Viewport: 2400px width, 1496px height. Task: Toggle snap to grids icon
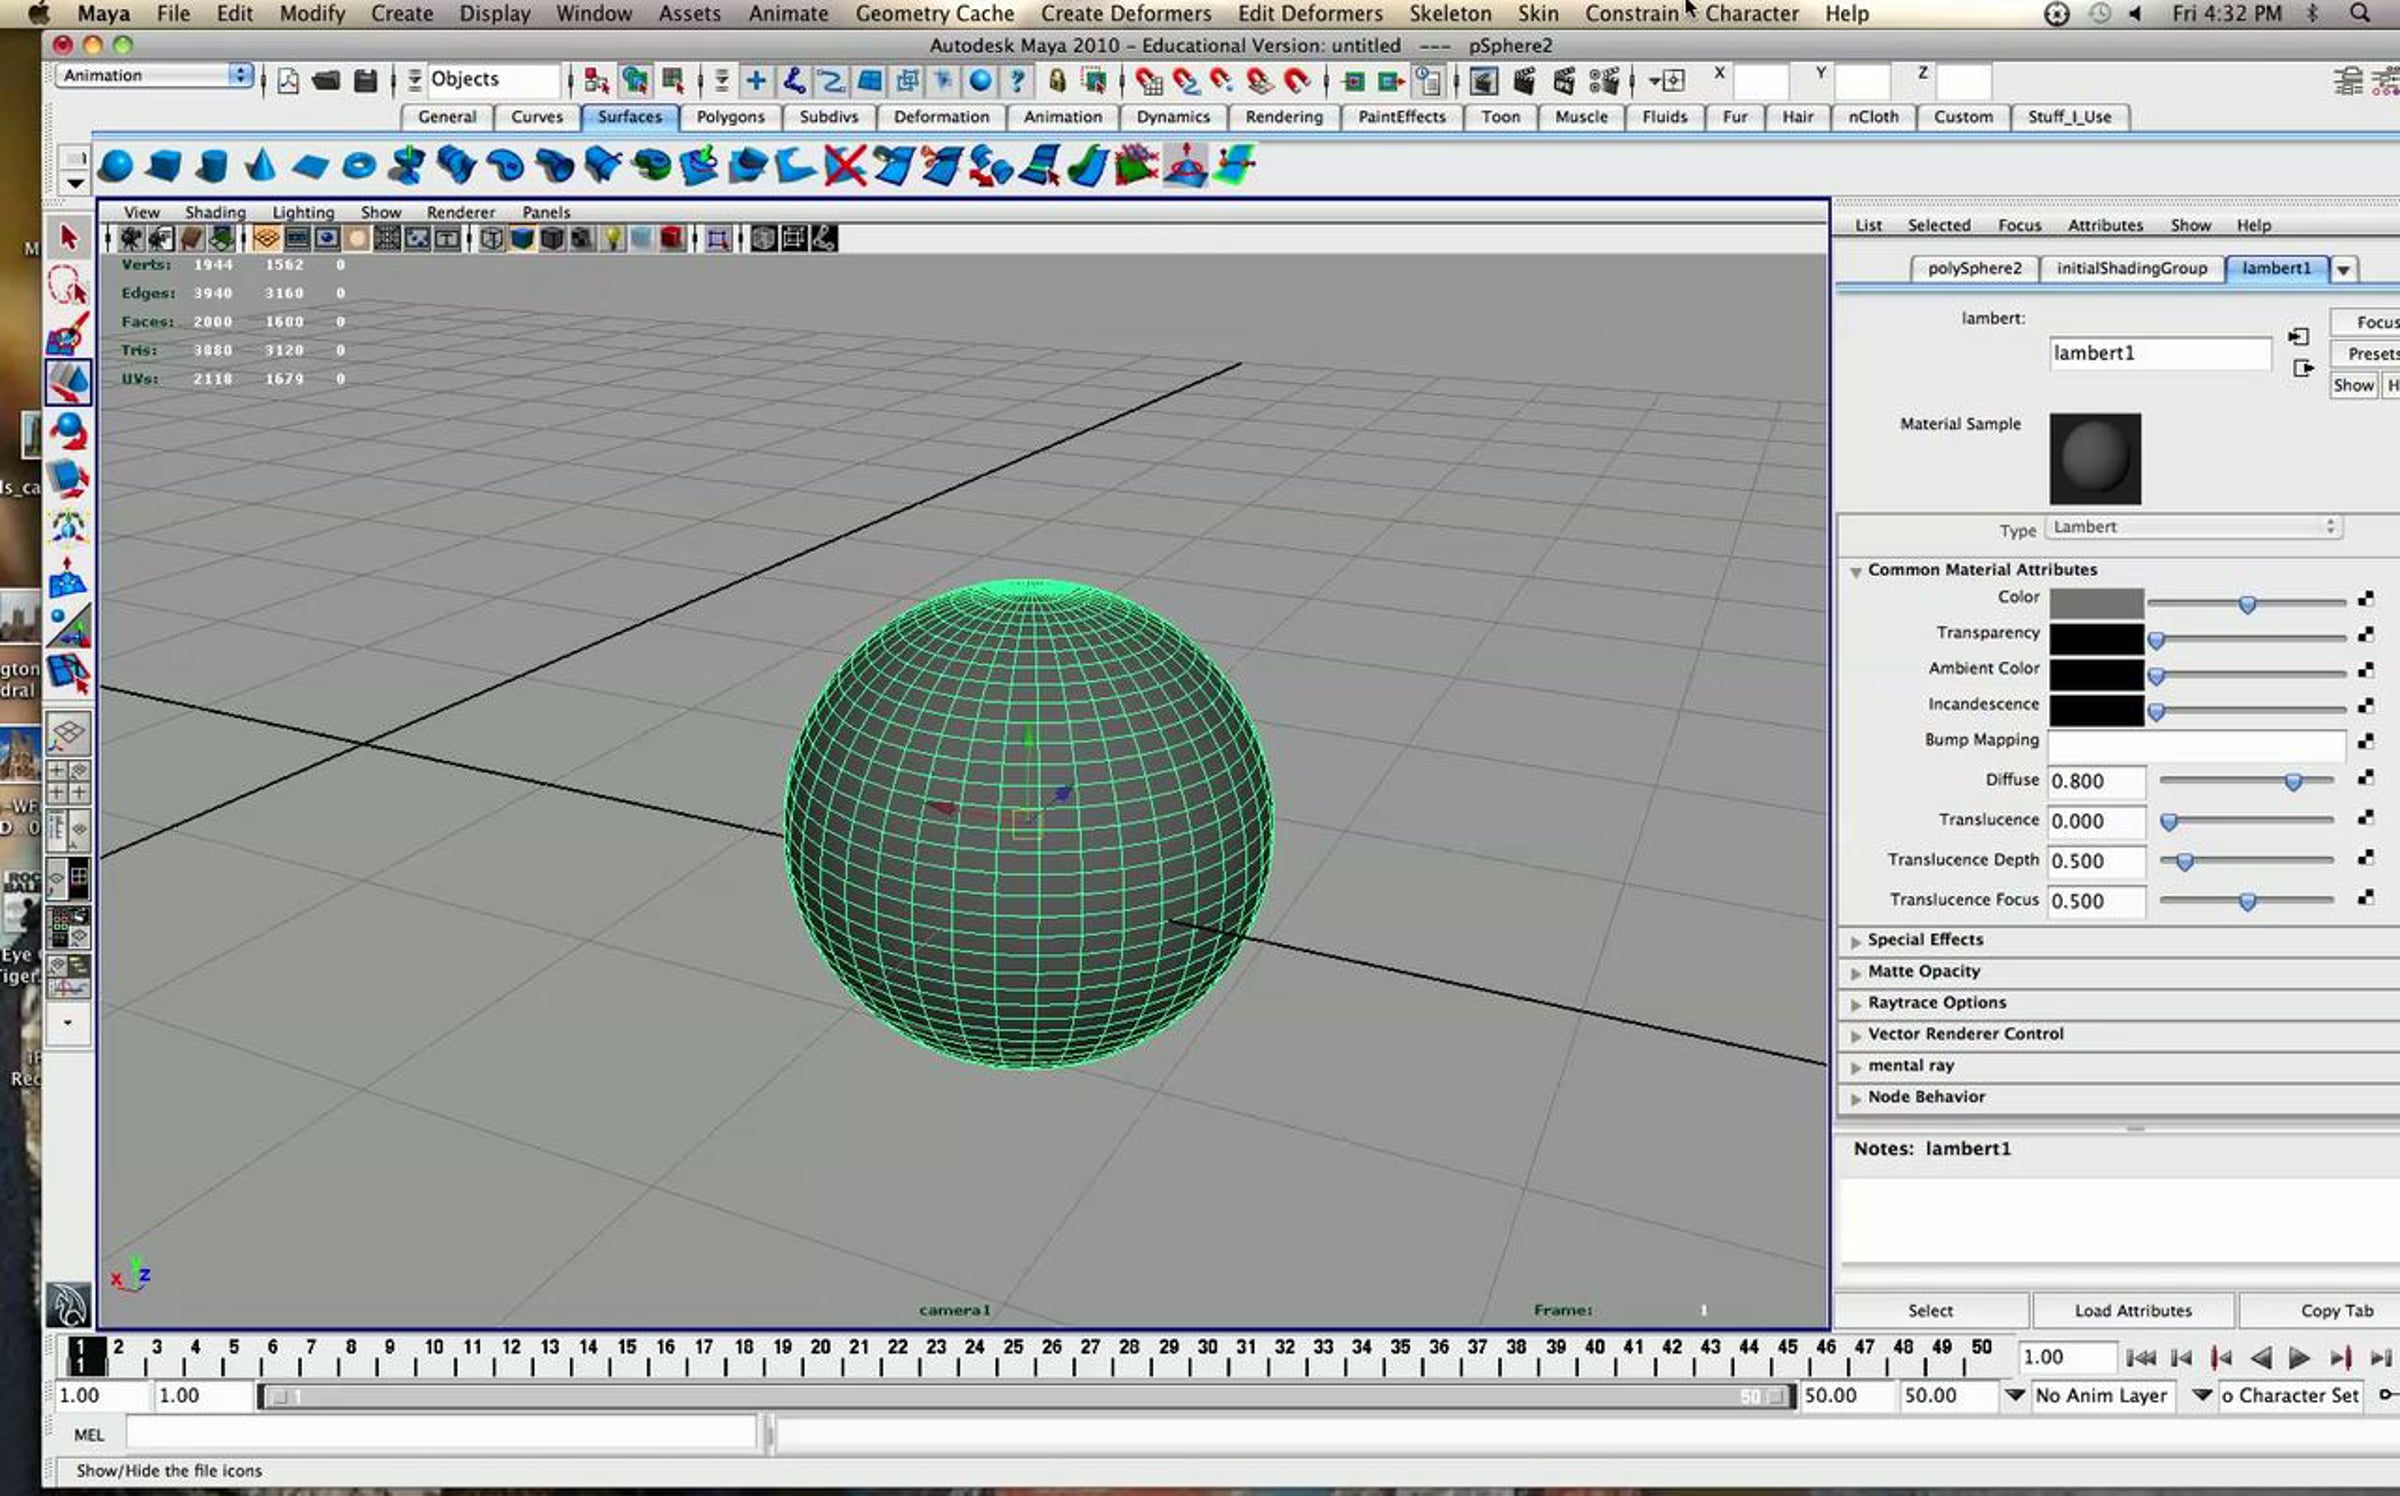(1148, 81)
